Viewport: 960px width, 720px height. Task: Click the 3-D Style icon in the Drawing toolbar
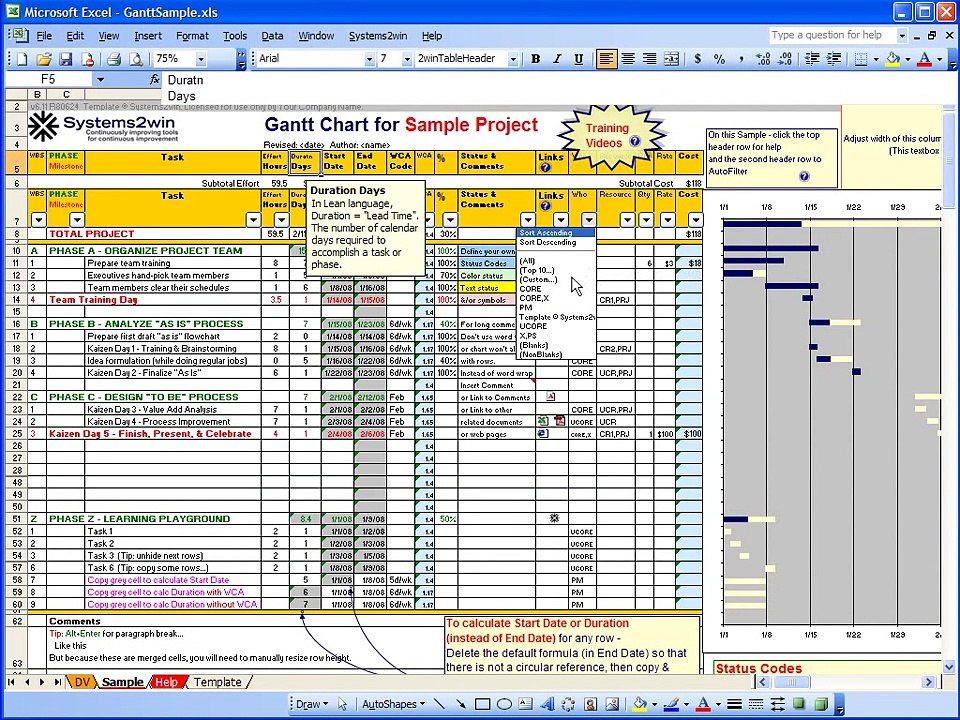point(821,704)
